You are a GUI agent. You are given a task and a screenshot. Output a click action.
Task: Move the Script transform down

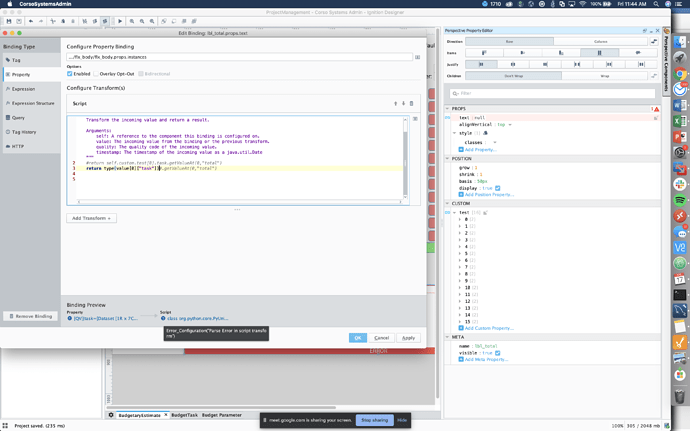click(403, 103)
